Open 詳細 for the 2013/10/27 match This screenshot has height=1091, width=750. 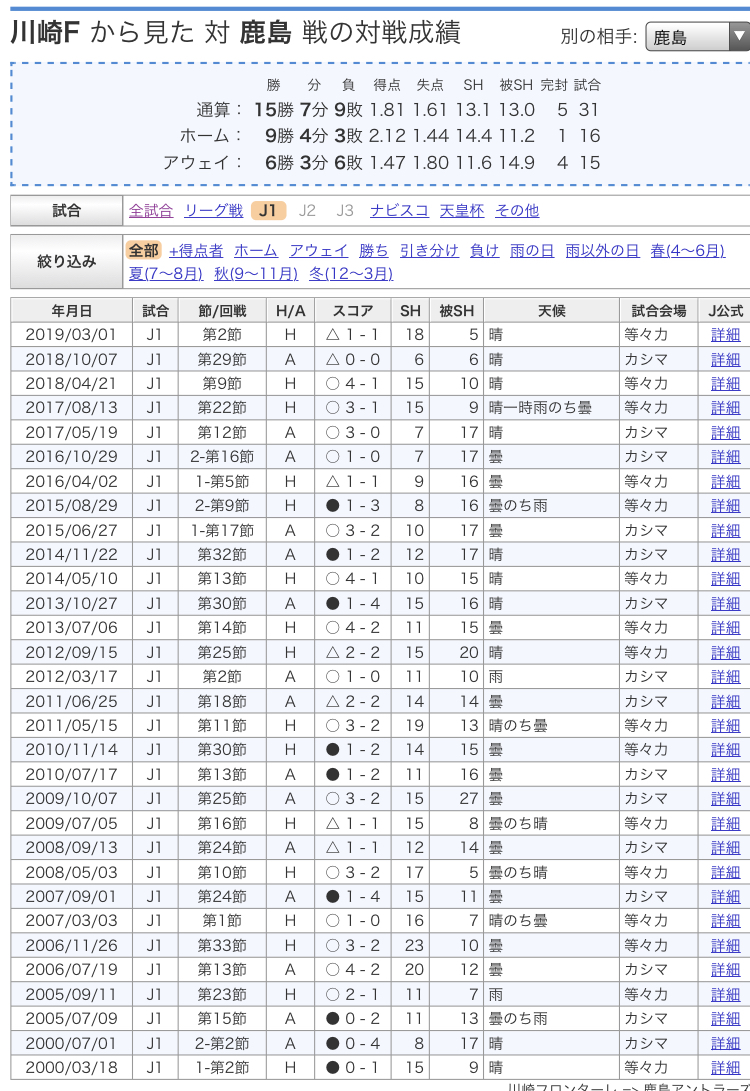point(725,603)
